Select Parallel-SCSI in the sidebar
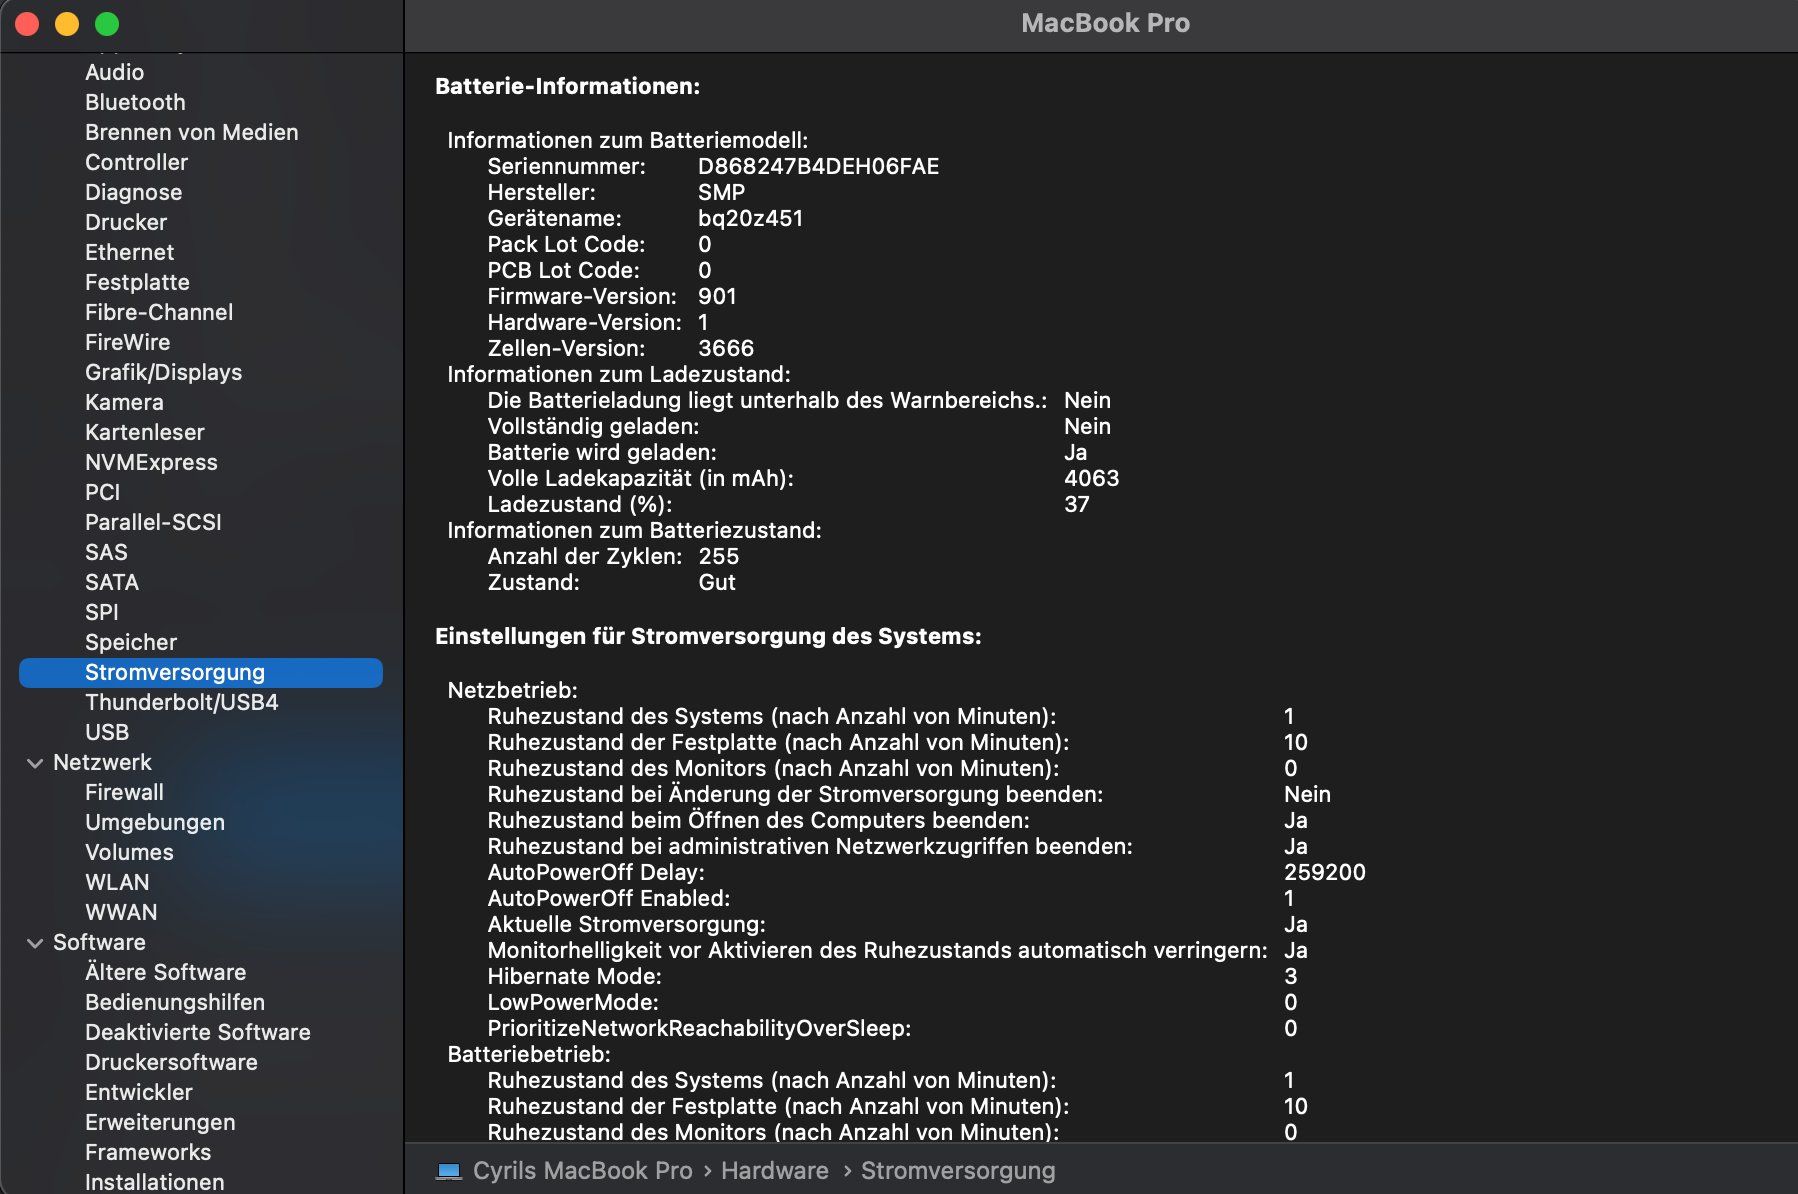The image size is (1798, 1194). (153, 522)
